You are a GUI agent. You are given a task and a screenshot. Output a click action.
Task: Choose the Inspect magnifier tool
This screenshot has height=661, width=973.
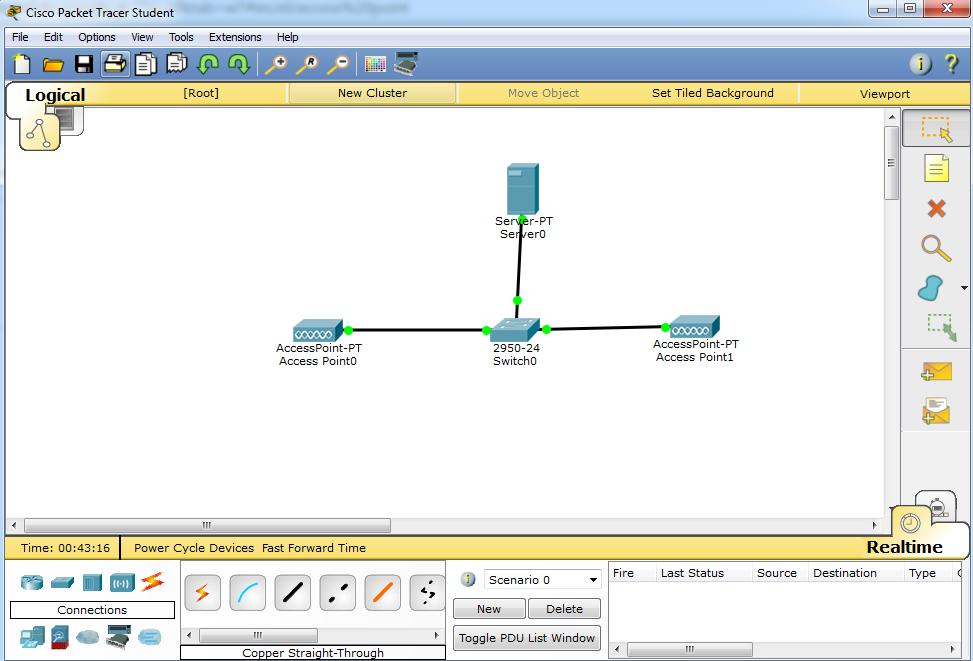point(936,248)
